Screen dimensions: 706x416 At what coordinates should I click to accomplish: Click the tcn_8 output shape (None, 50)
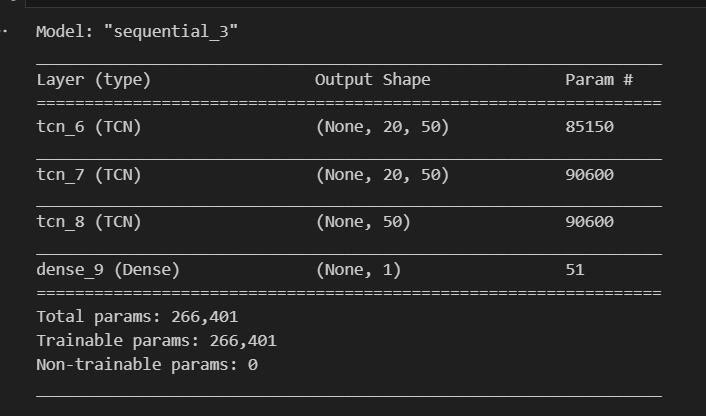363,222
